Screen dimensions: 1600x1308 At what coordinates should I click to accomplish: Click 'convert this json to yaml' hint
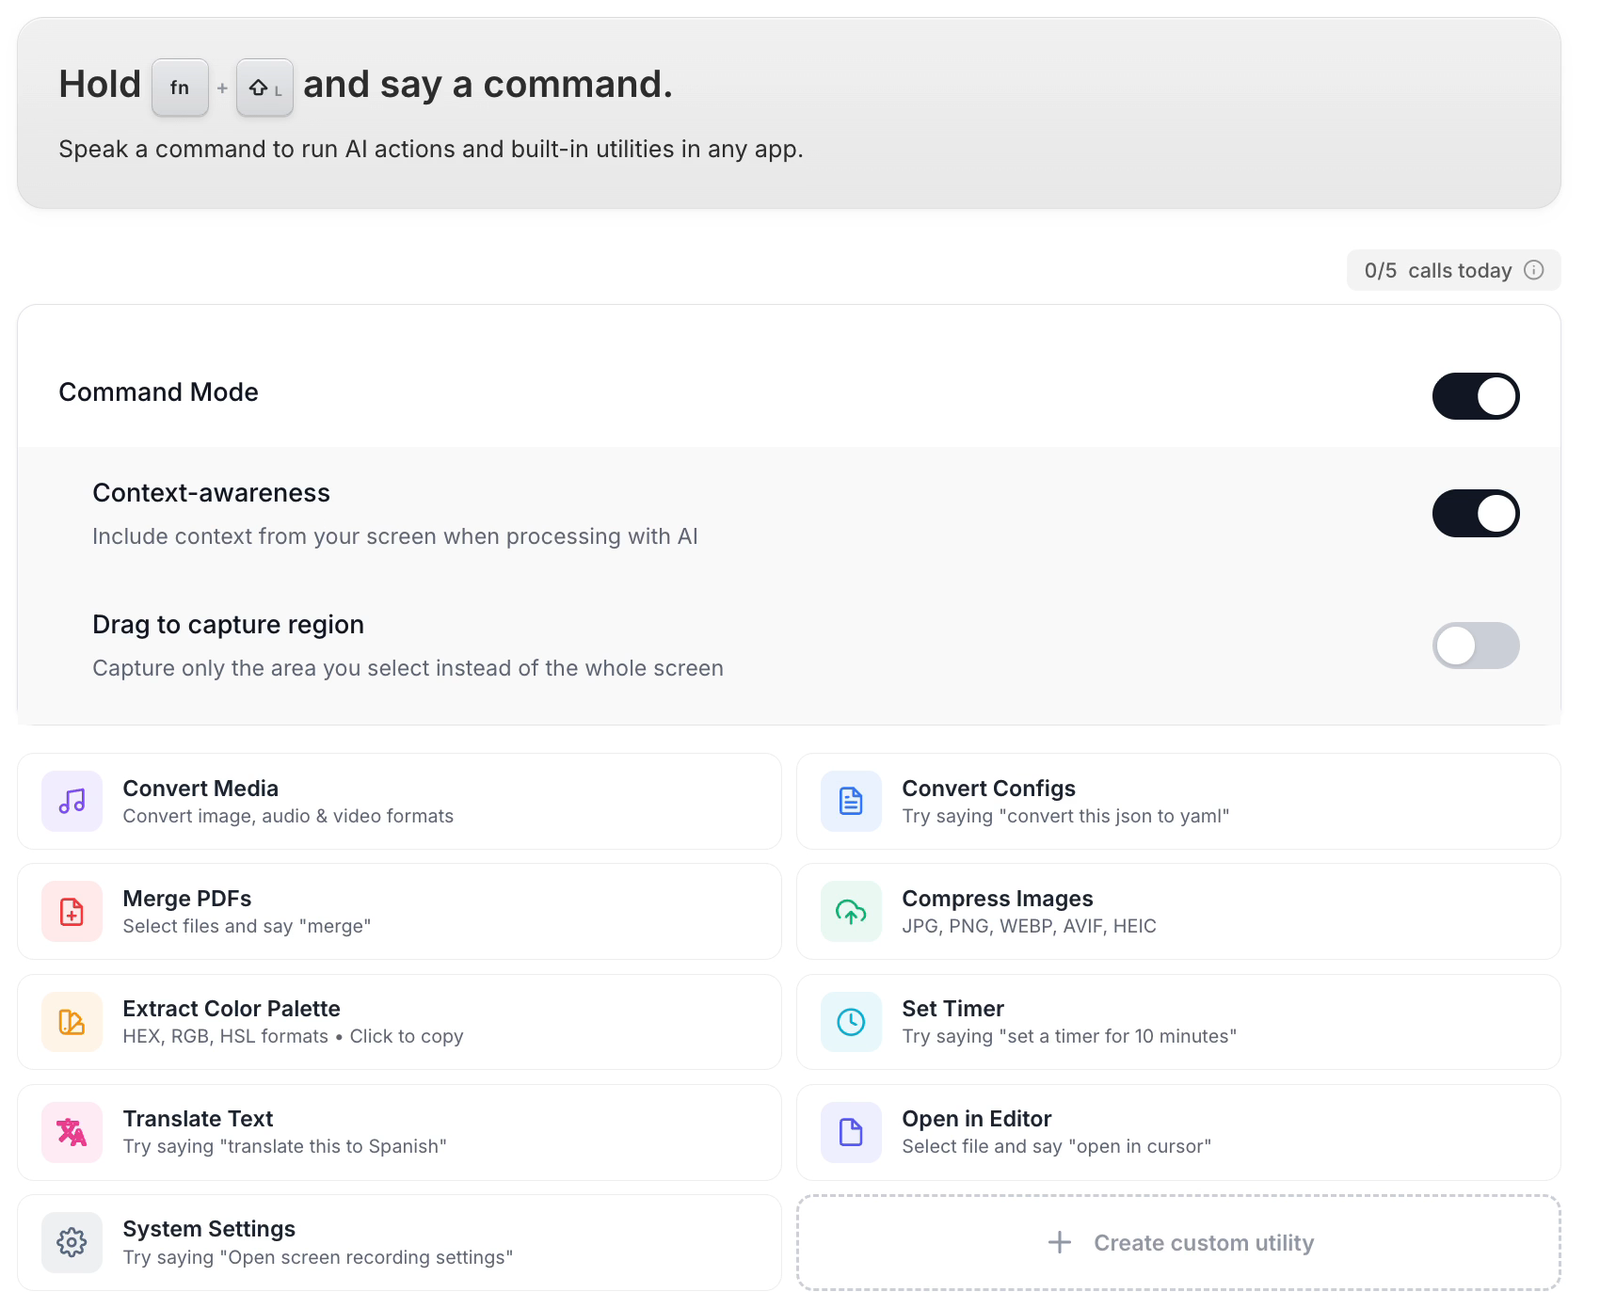pos(1114,816)
